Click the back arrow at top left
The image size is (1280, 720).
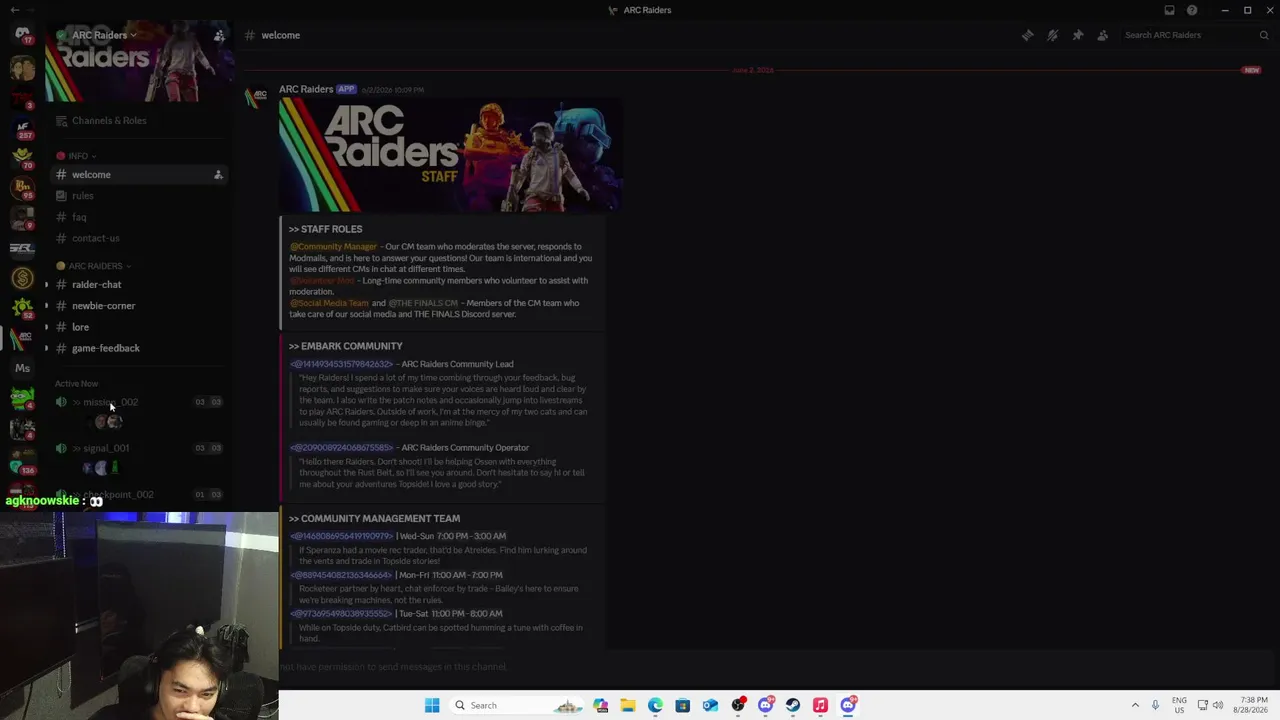pyautogui.click(x=14, y=10)
